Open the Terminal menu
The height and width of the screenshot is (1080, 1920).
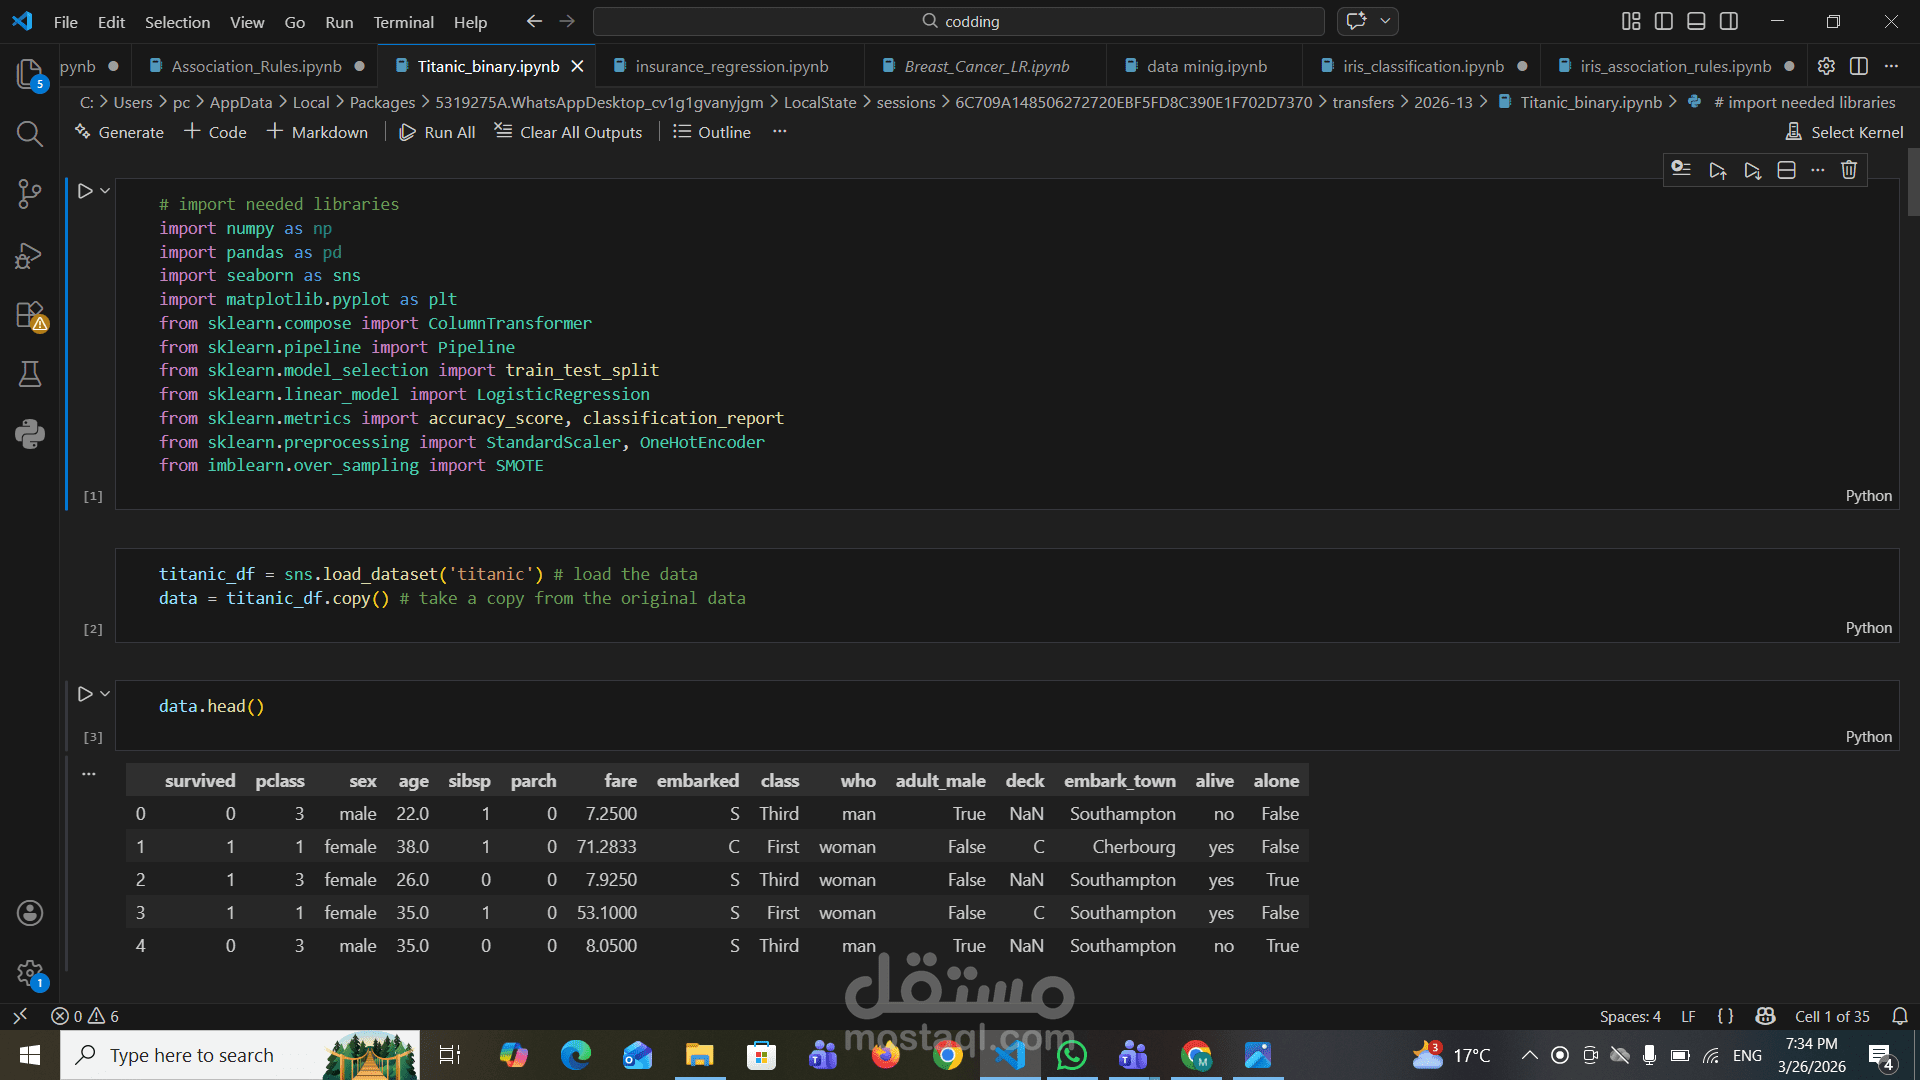[x=403, y=22]
